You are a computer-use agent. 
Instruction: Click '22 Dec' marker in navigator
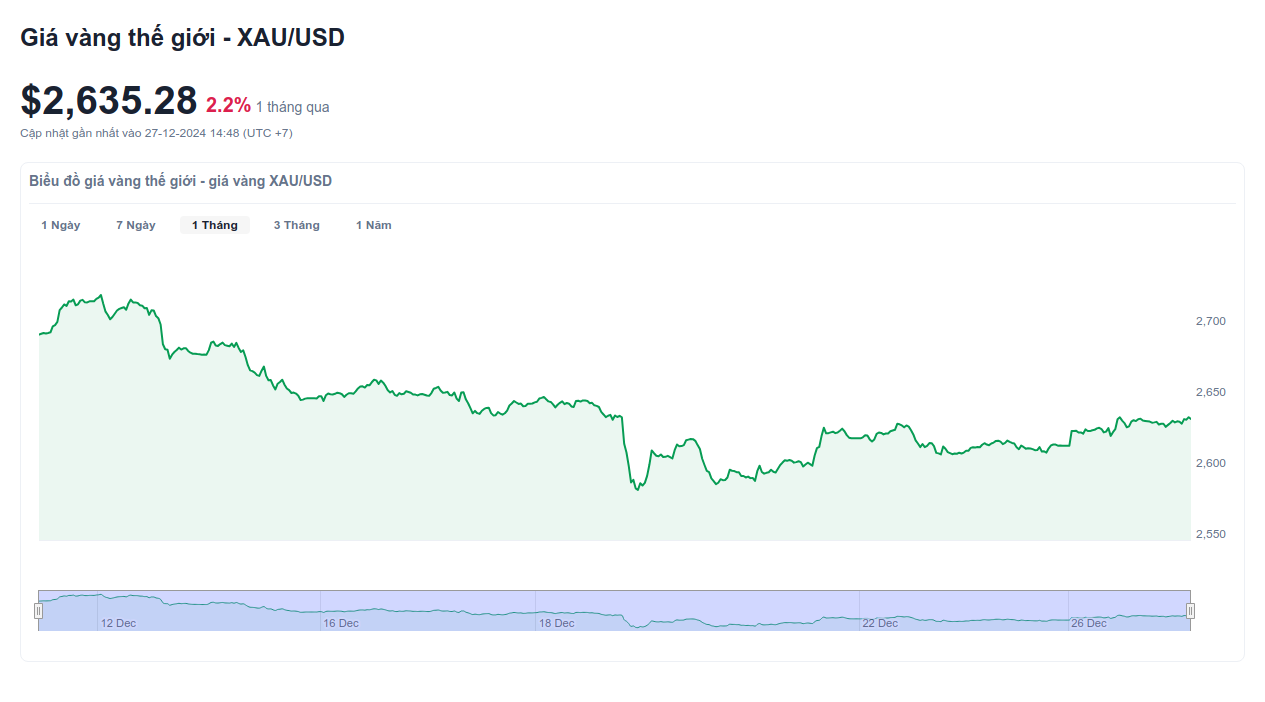pos(880,623)
